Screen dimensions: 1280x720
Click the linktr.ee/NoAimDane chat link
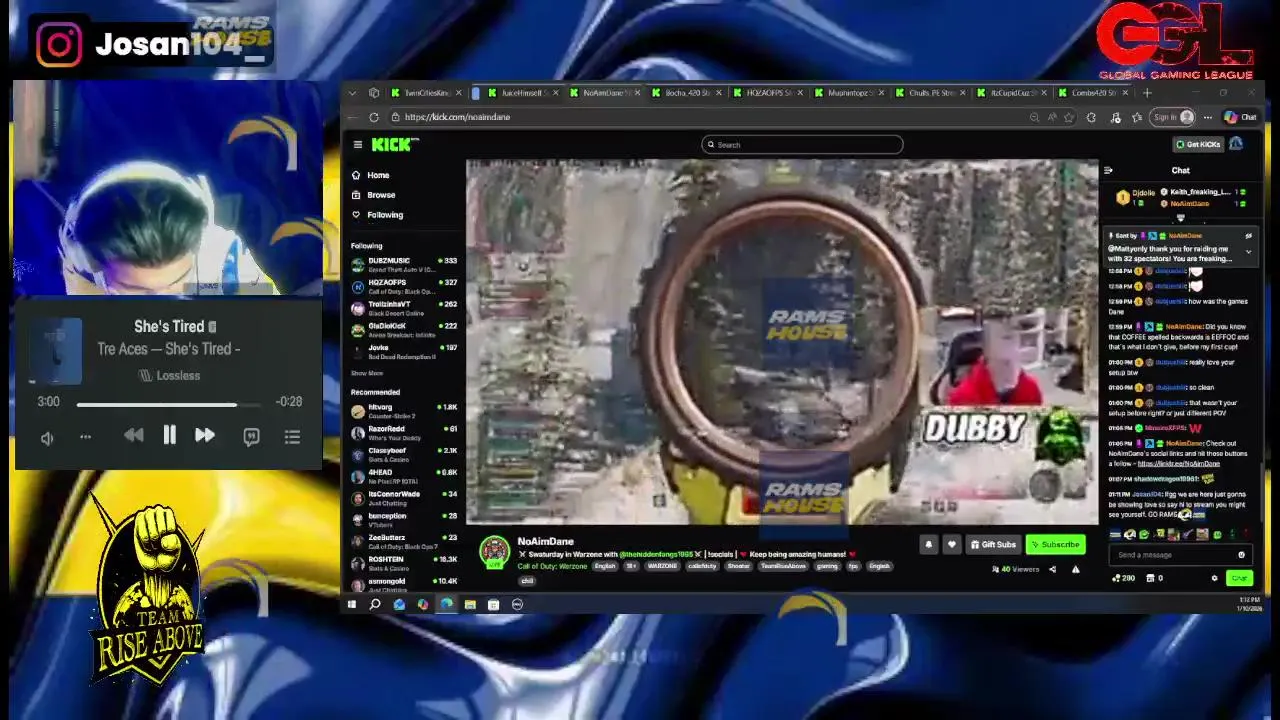pyautogui.click(x=1178, y=464)
